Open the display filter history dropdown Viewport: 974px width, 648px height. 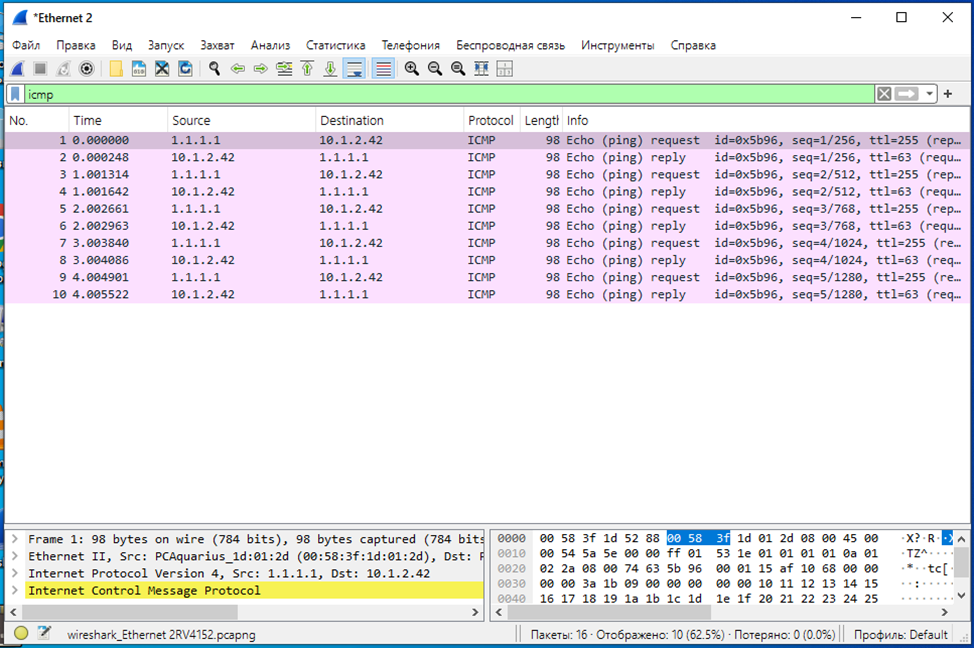click(930, 94)
